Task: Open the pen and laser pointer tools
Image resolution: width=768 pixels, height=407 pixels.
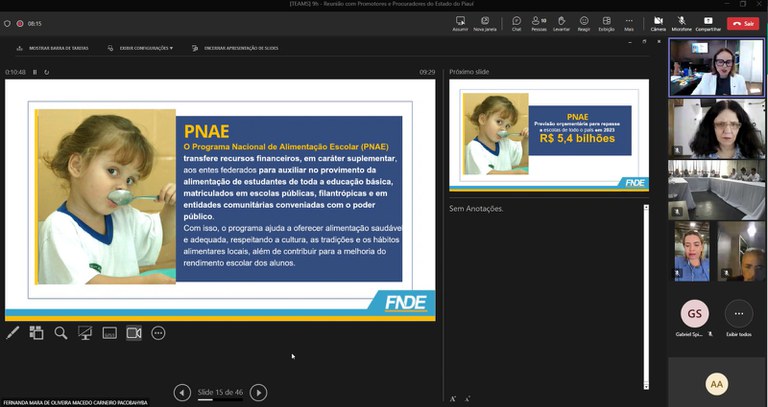Action: point(13,333)
